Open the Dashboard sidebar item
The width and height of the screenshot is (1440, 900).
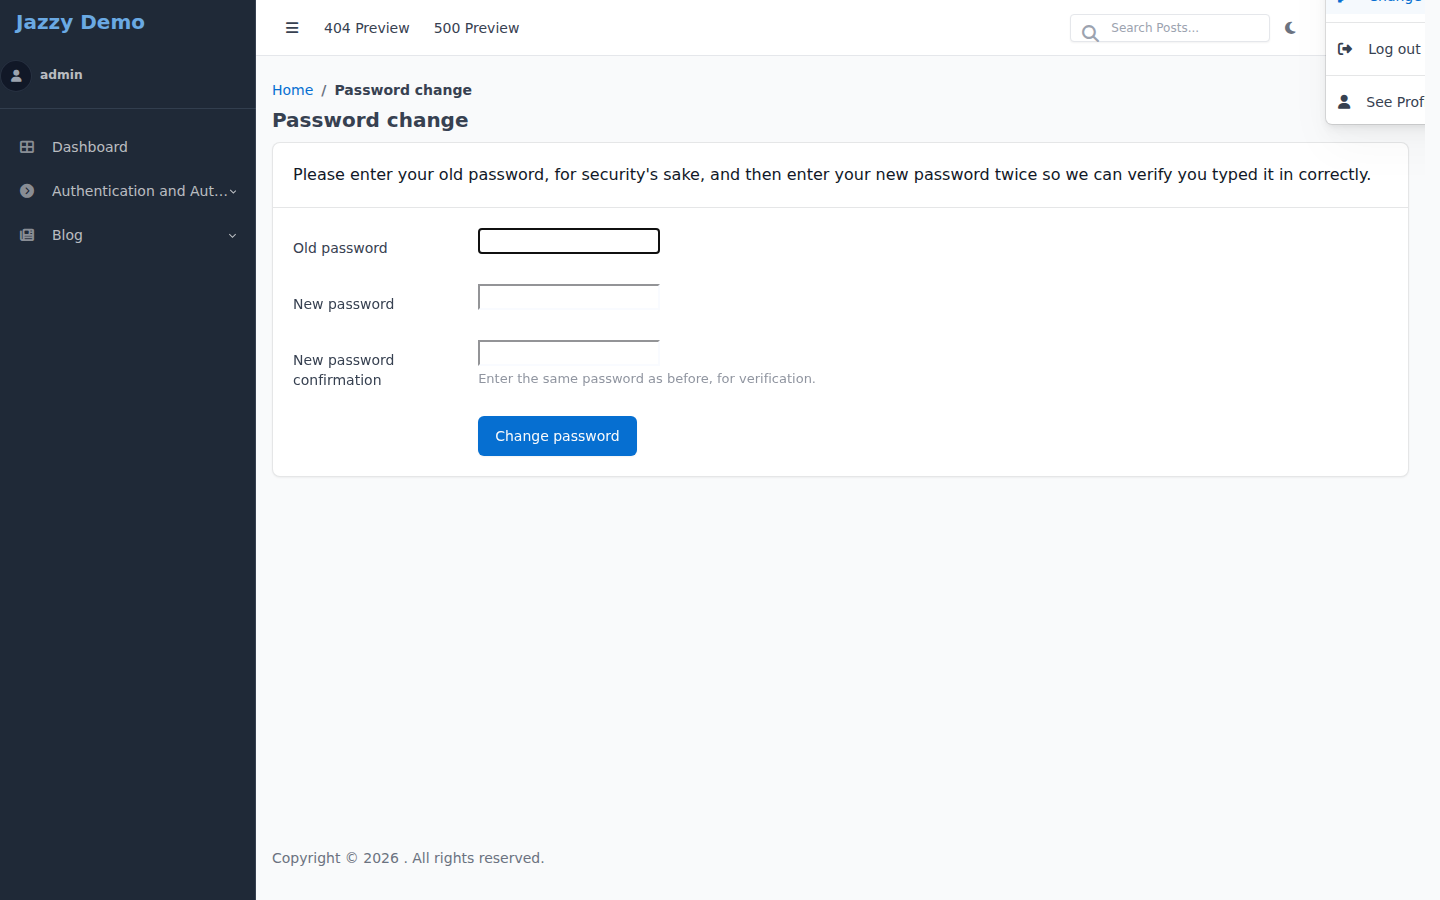[x=128, y=147]
